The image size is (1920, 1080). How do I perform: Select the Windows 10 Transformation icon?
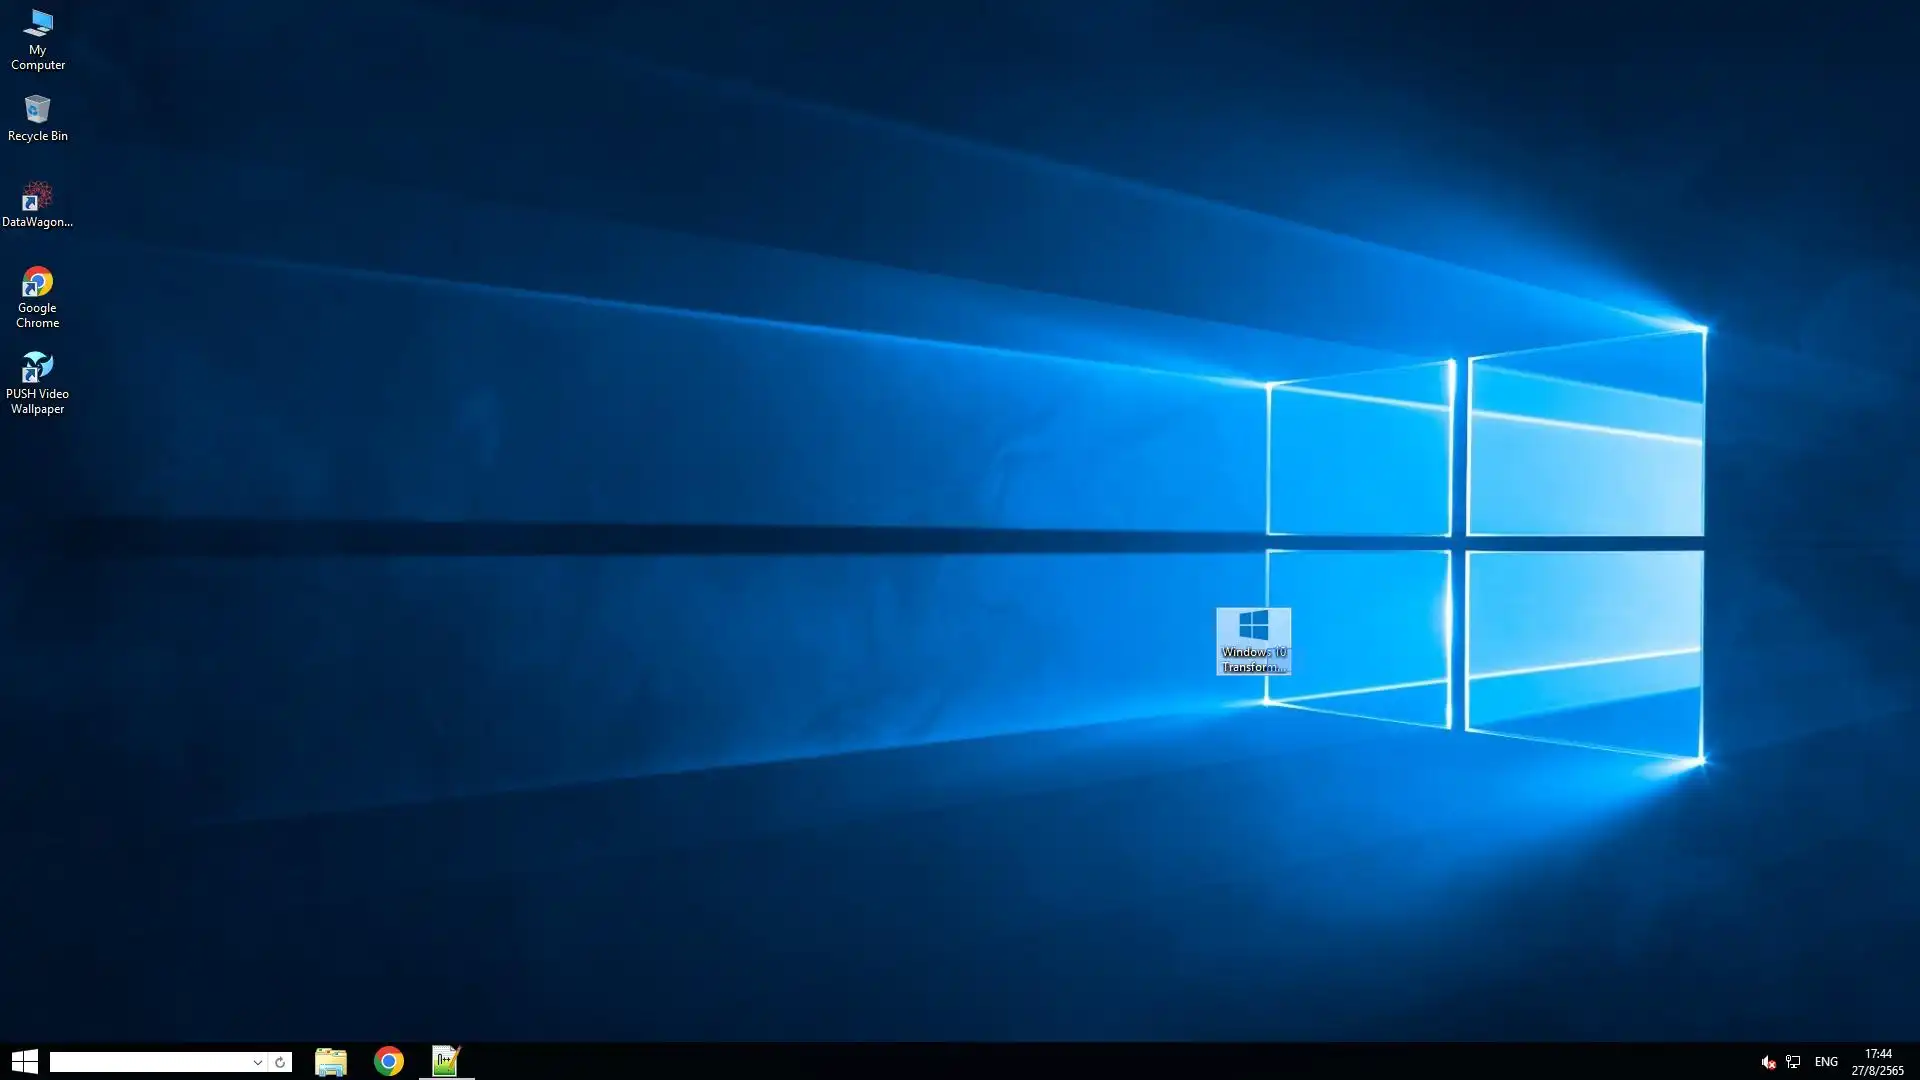point(1253,628)
